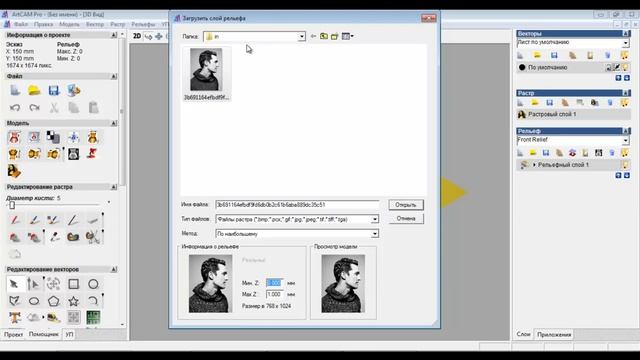The width and height of the screenshot is (640, 360).
Task: Click the Имя файла input field
Action: (x=297, y=204)
